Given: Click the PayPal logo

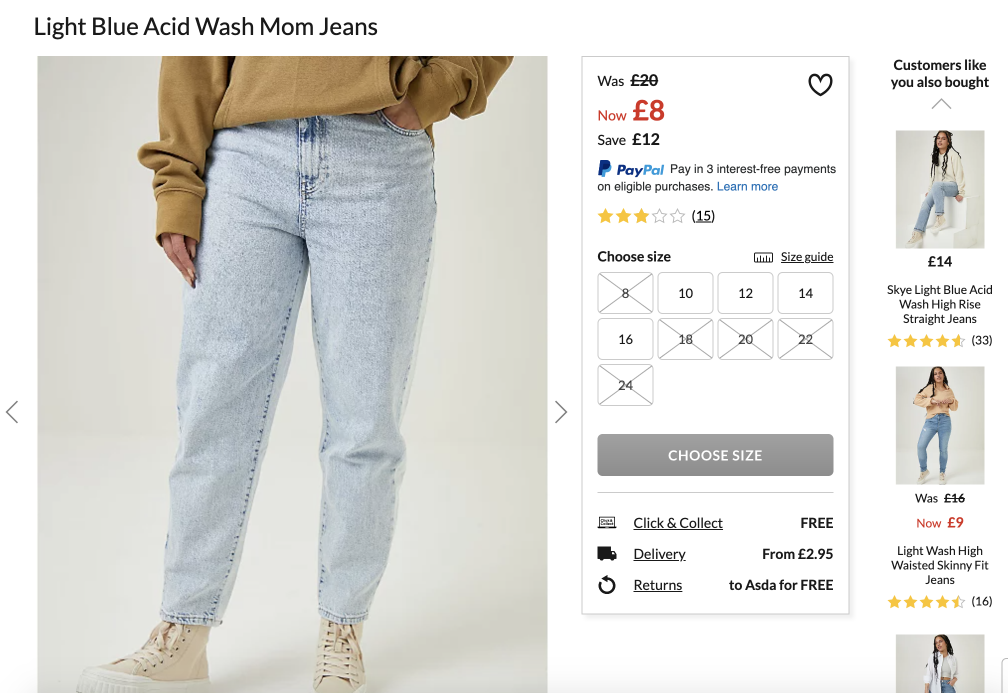Looking at the screenshot, I should tap(631, 169).
